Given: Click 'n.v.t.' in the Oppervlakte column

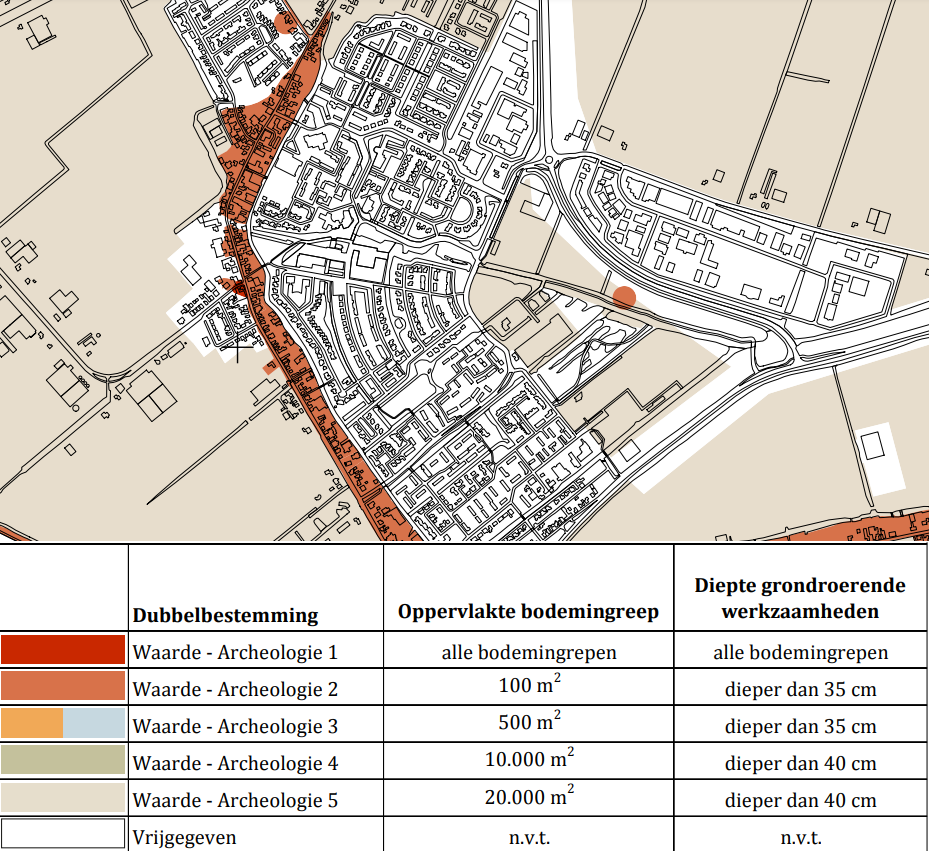Looking at the screenshot, I should pos(529,837).
